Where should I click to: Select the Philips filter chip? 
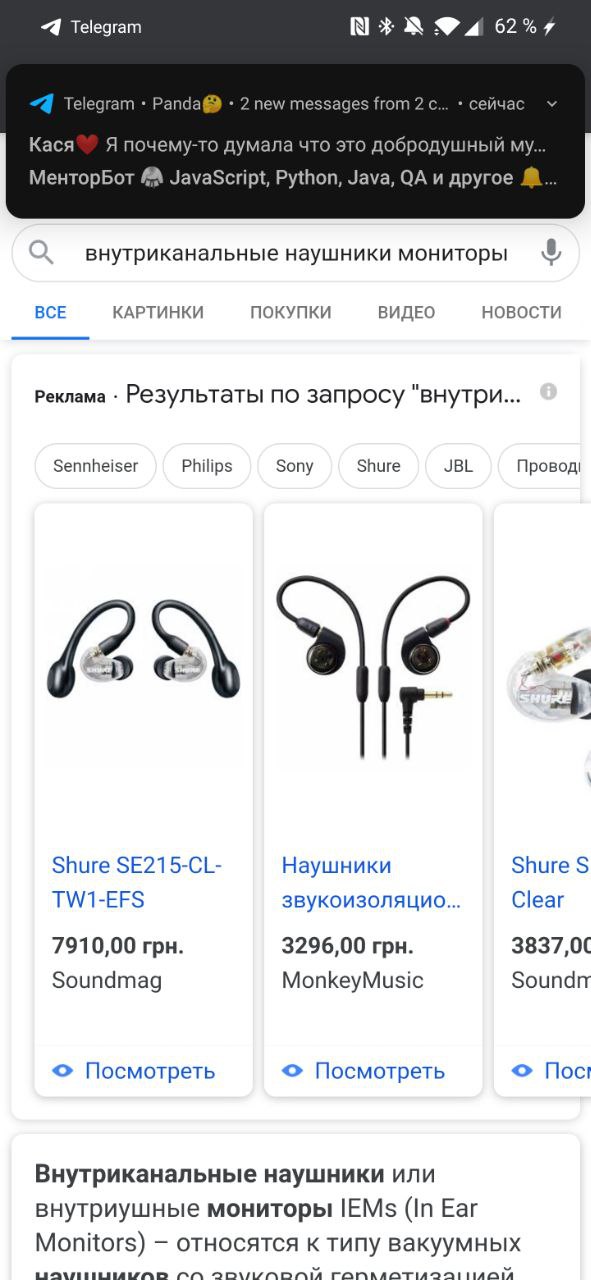pyautogui.click(x=207, y=466)
